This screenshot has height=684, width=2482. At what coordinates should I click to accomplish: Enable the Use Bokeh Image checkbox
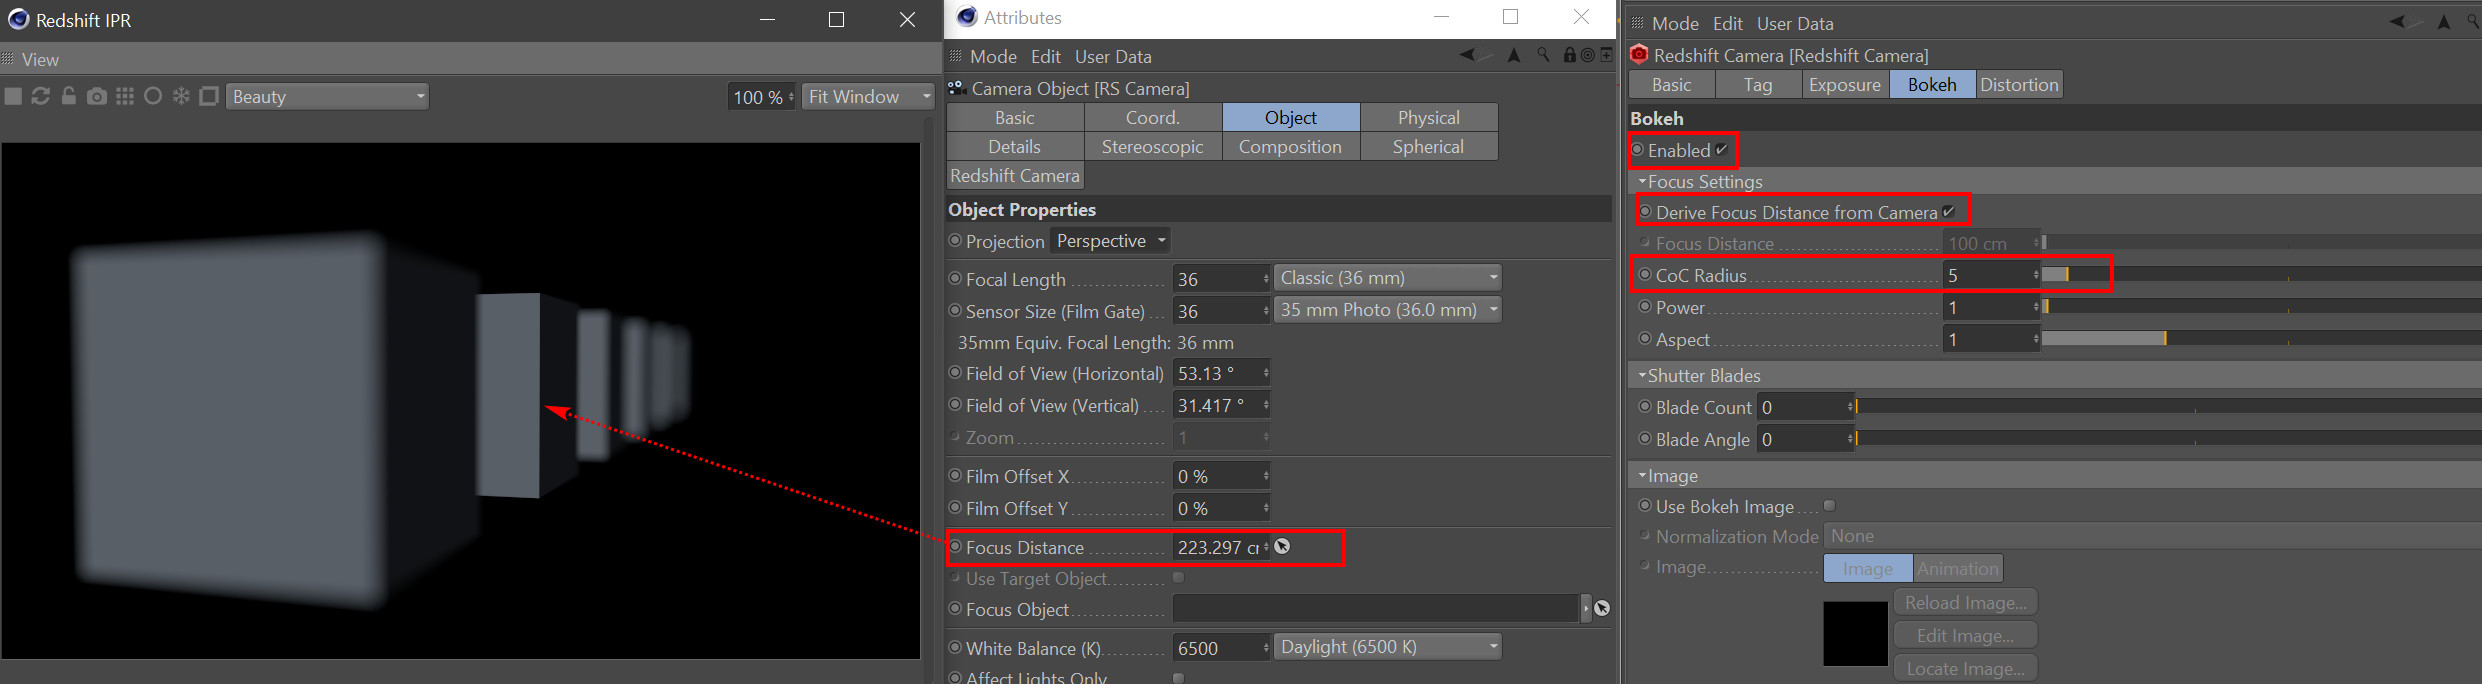[x=1829, y=506]
